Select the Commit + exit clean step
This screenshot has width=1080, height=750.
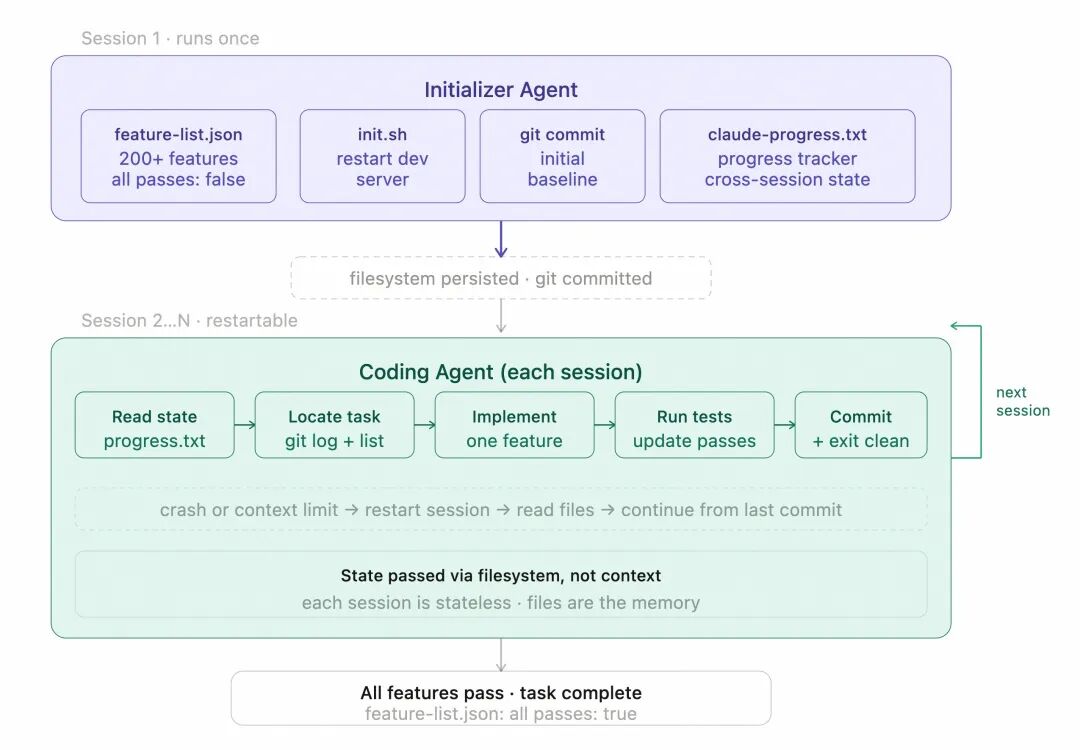[x=861, y=428]
